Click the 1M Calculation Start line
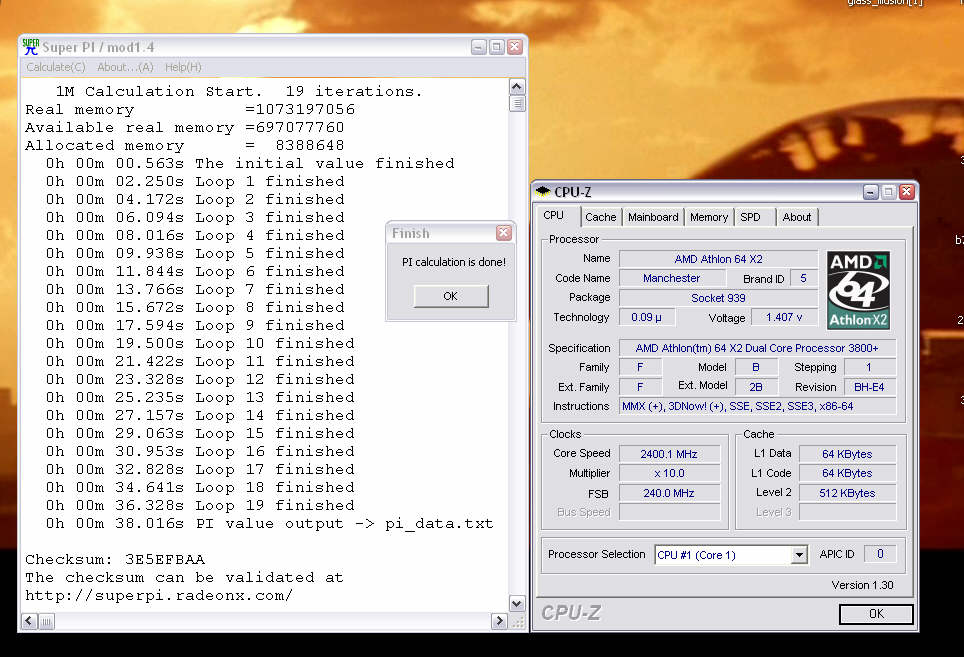The width and height of the screenshot is (964, 657). [239, 92]
